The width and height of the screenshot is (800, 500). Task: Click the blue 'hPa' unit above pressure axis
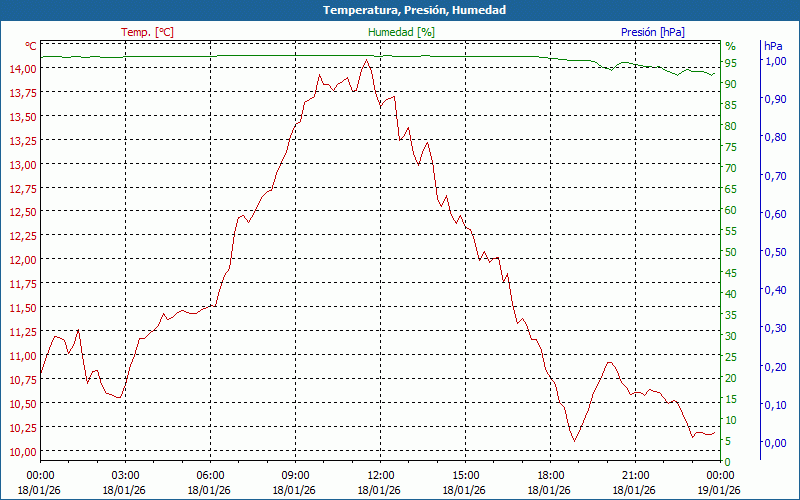click(773, 46)
